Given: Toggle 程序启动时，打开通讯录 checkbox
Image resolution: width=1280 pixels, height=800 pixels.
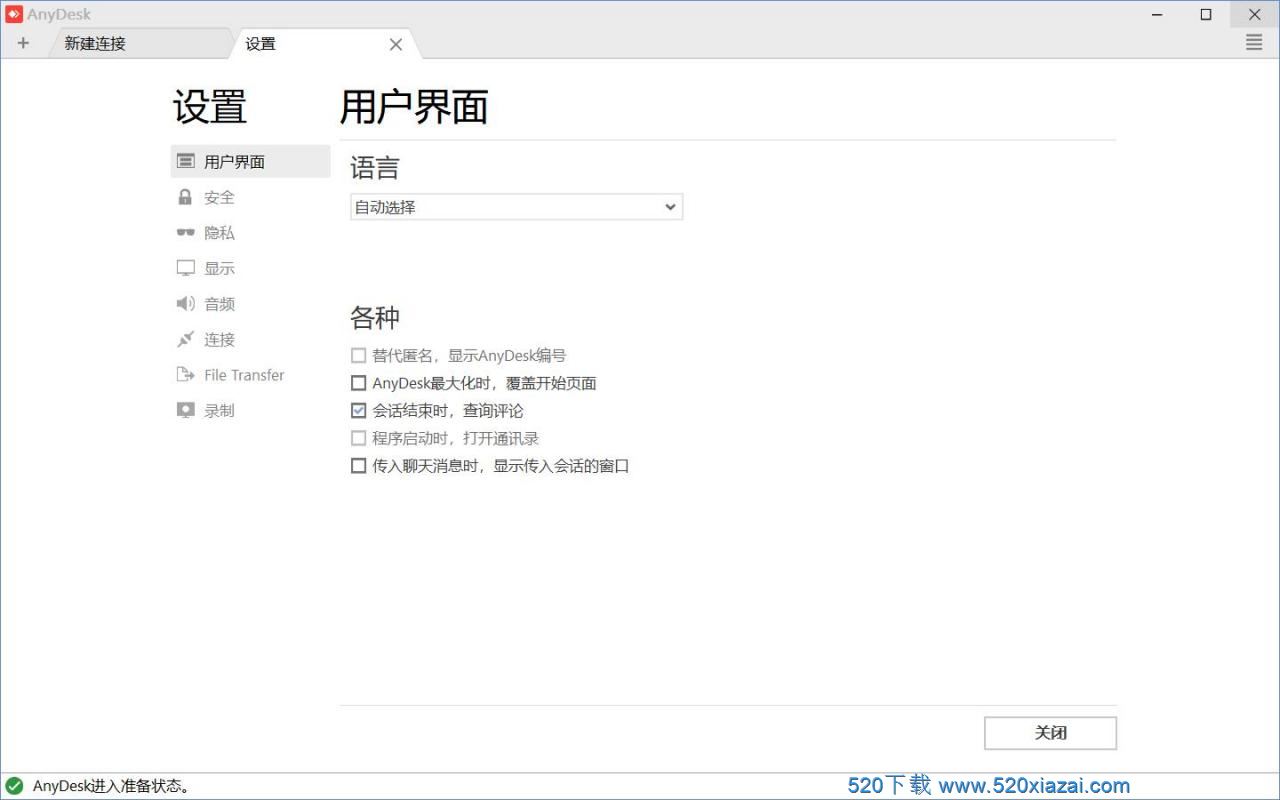Looking at the screenshot, I should coord(358,438).
